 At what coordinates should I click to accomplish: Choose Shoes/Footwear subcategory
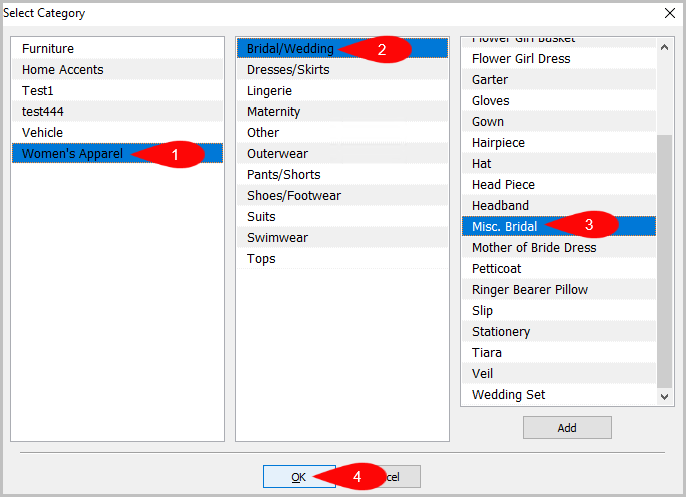tap(342, 195)
